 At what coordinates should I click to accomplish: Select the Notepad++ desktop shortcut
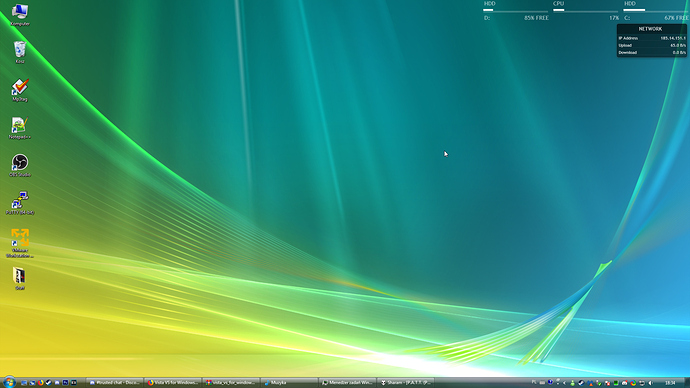point(20,128)
